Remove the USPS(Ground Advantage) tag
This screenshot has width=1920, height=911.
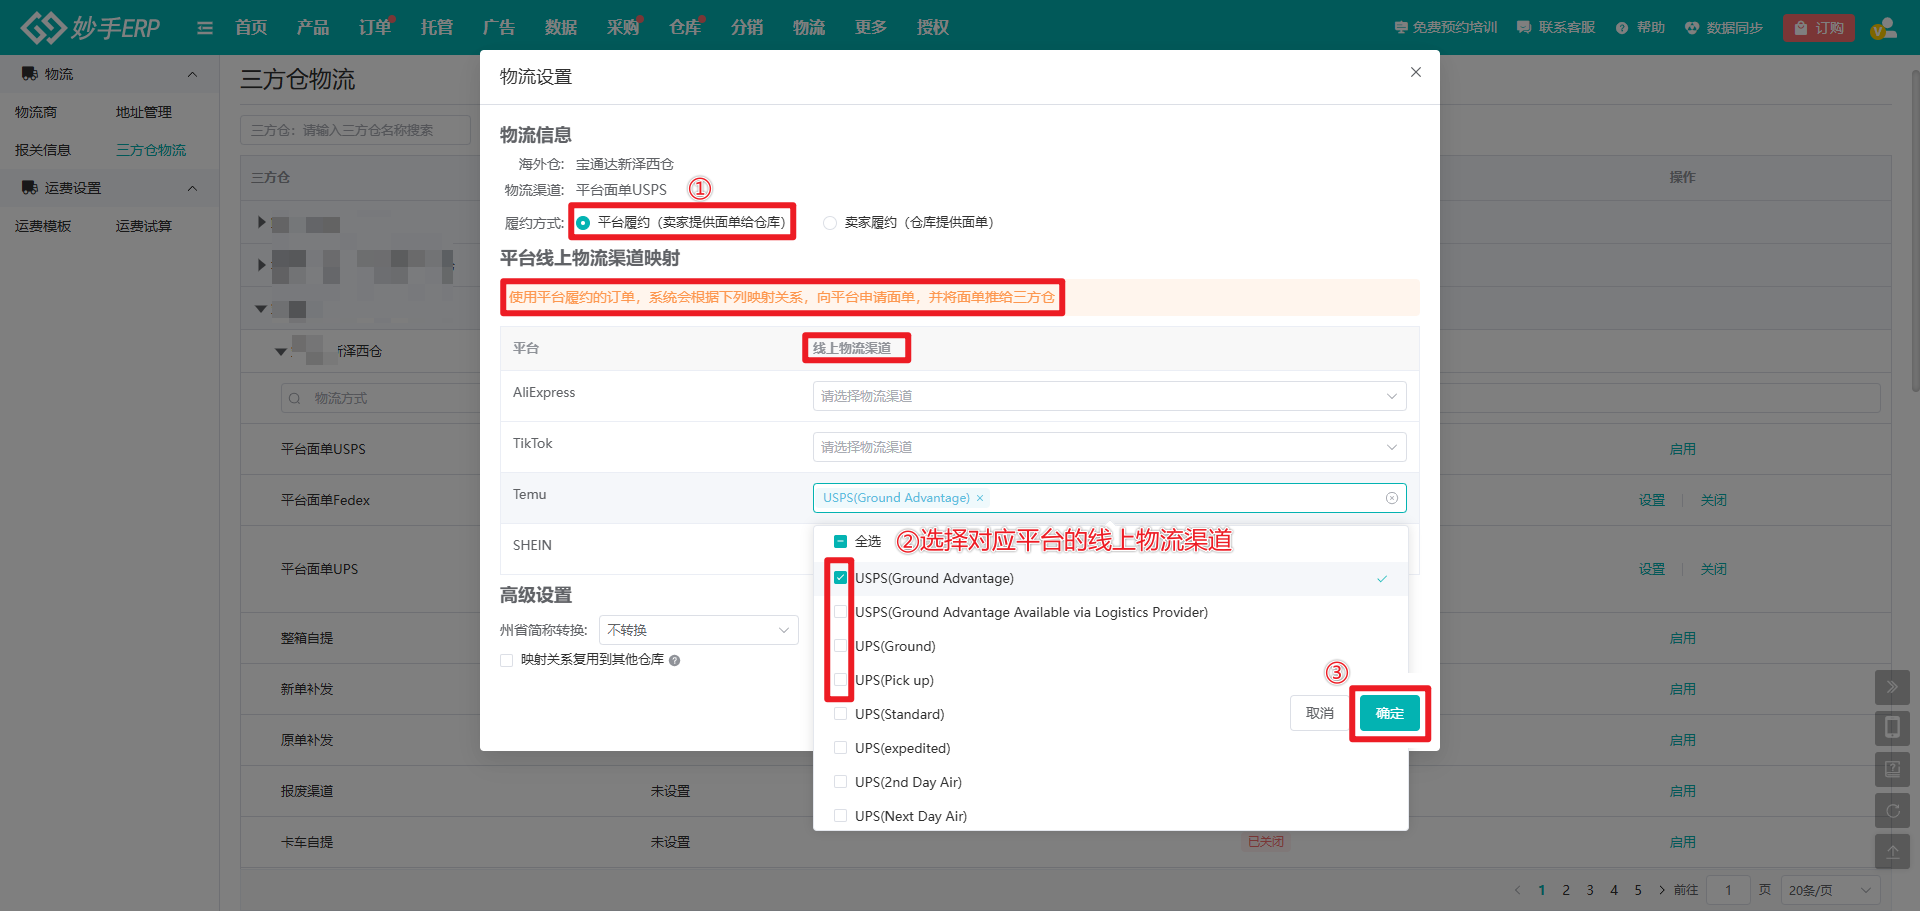point(980,498)
